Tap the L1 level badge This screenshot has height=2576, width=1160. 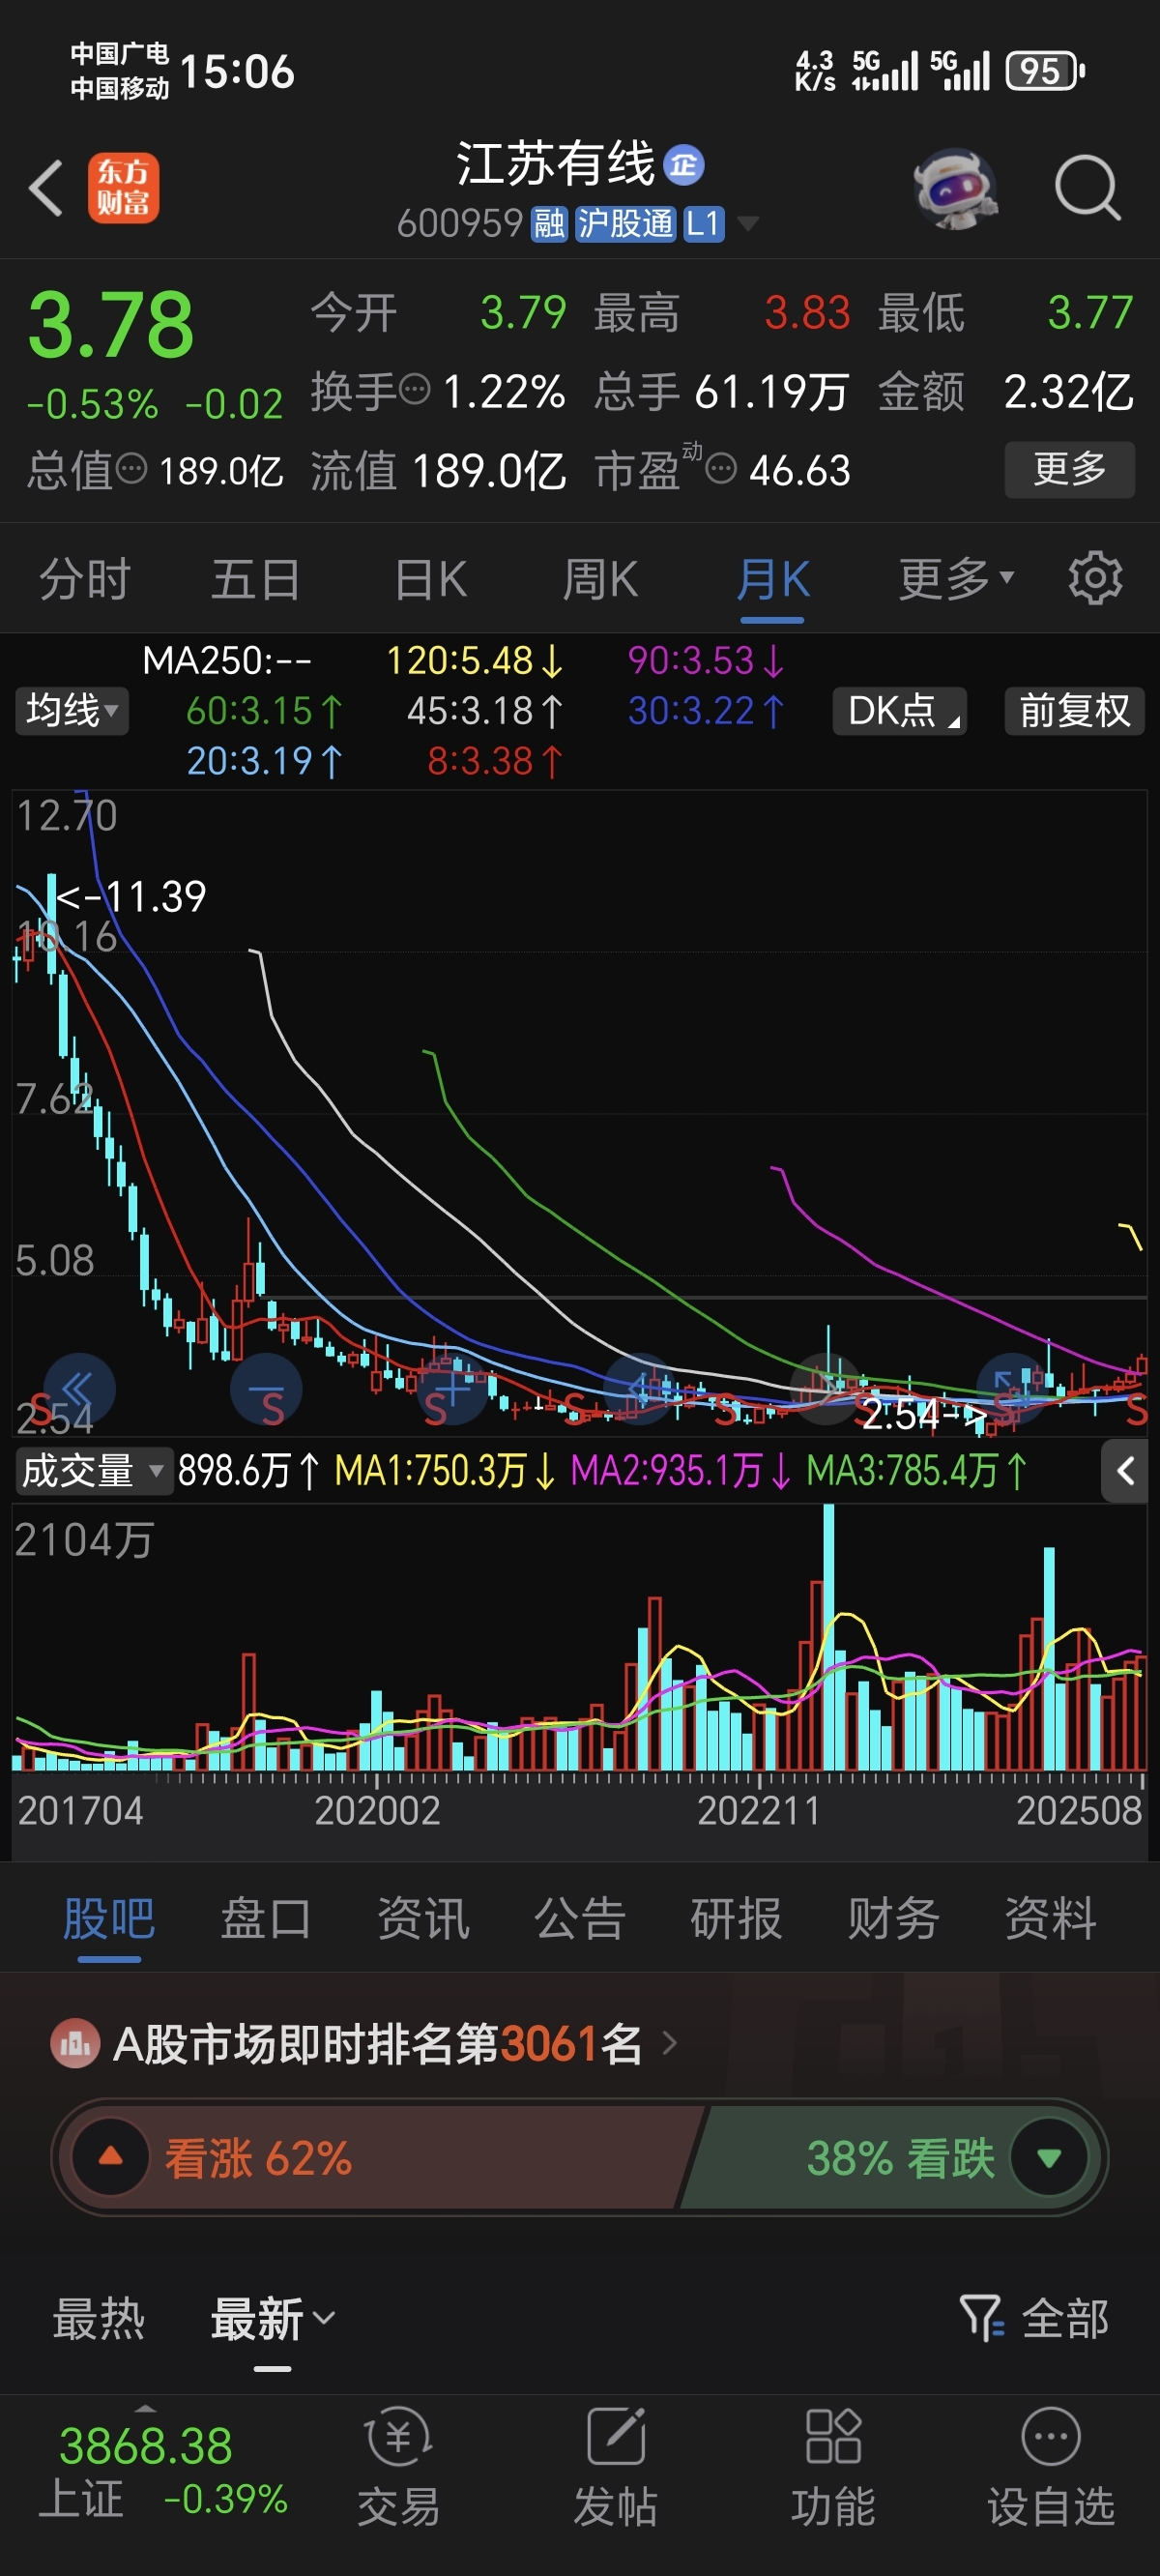tap(703, 223)
